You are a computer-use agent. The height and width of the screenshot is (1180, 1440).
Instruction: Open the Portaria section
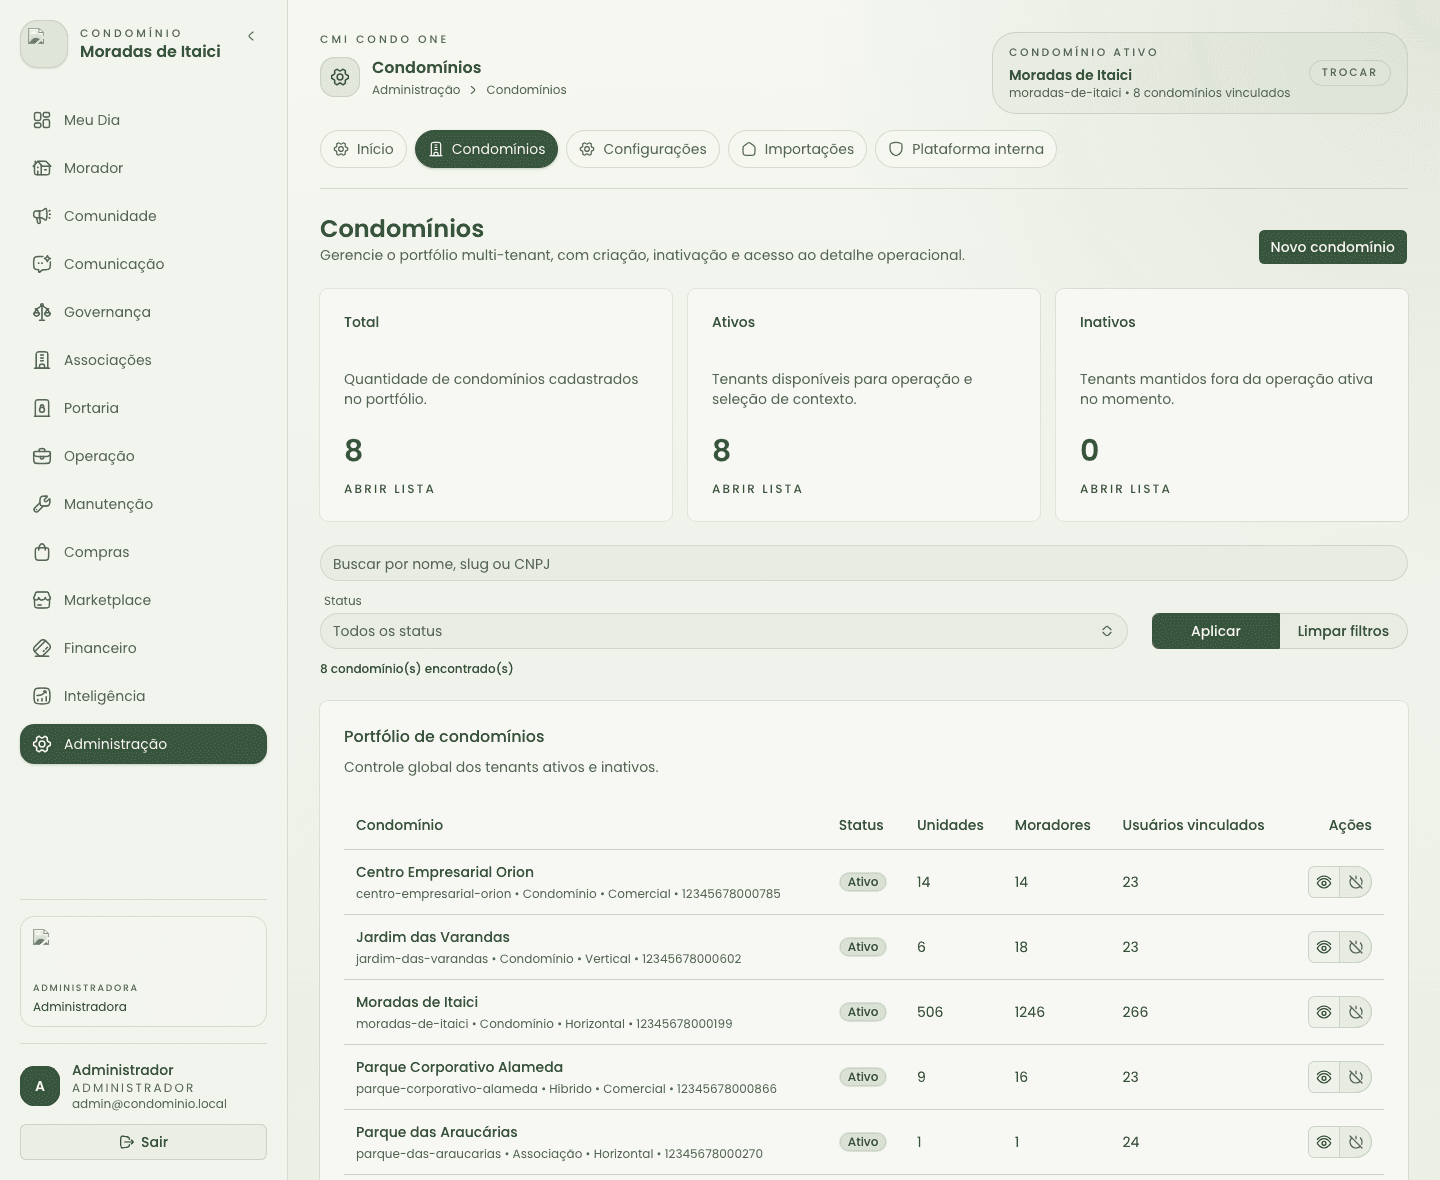143,408
